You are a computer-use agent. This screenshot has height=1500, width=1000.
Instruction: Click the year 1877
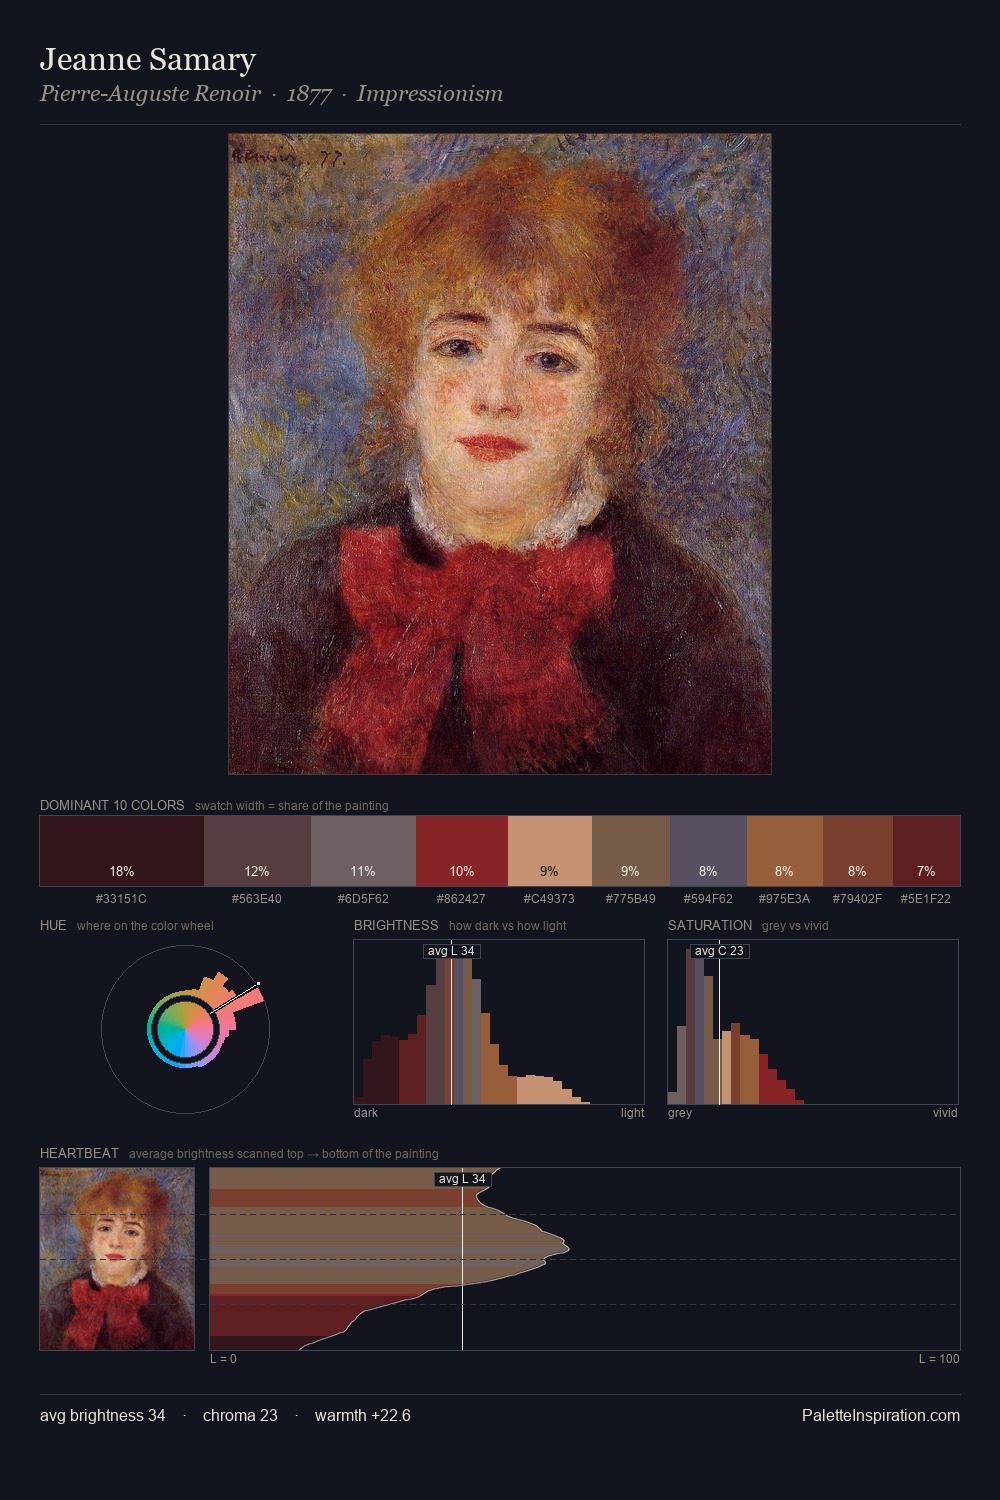point(309,94)
